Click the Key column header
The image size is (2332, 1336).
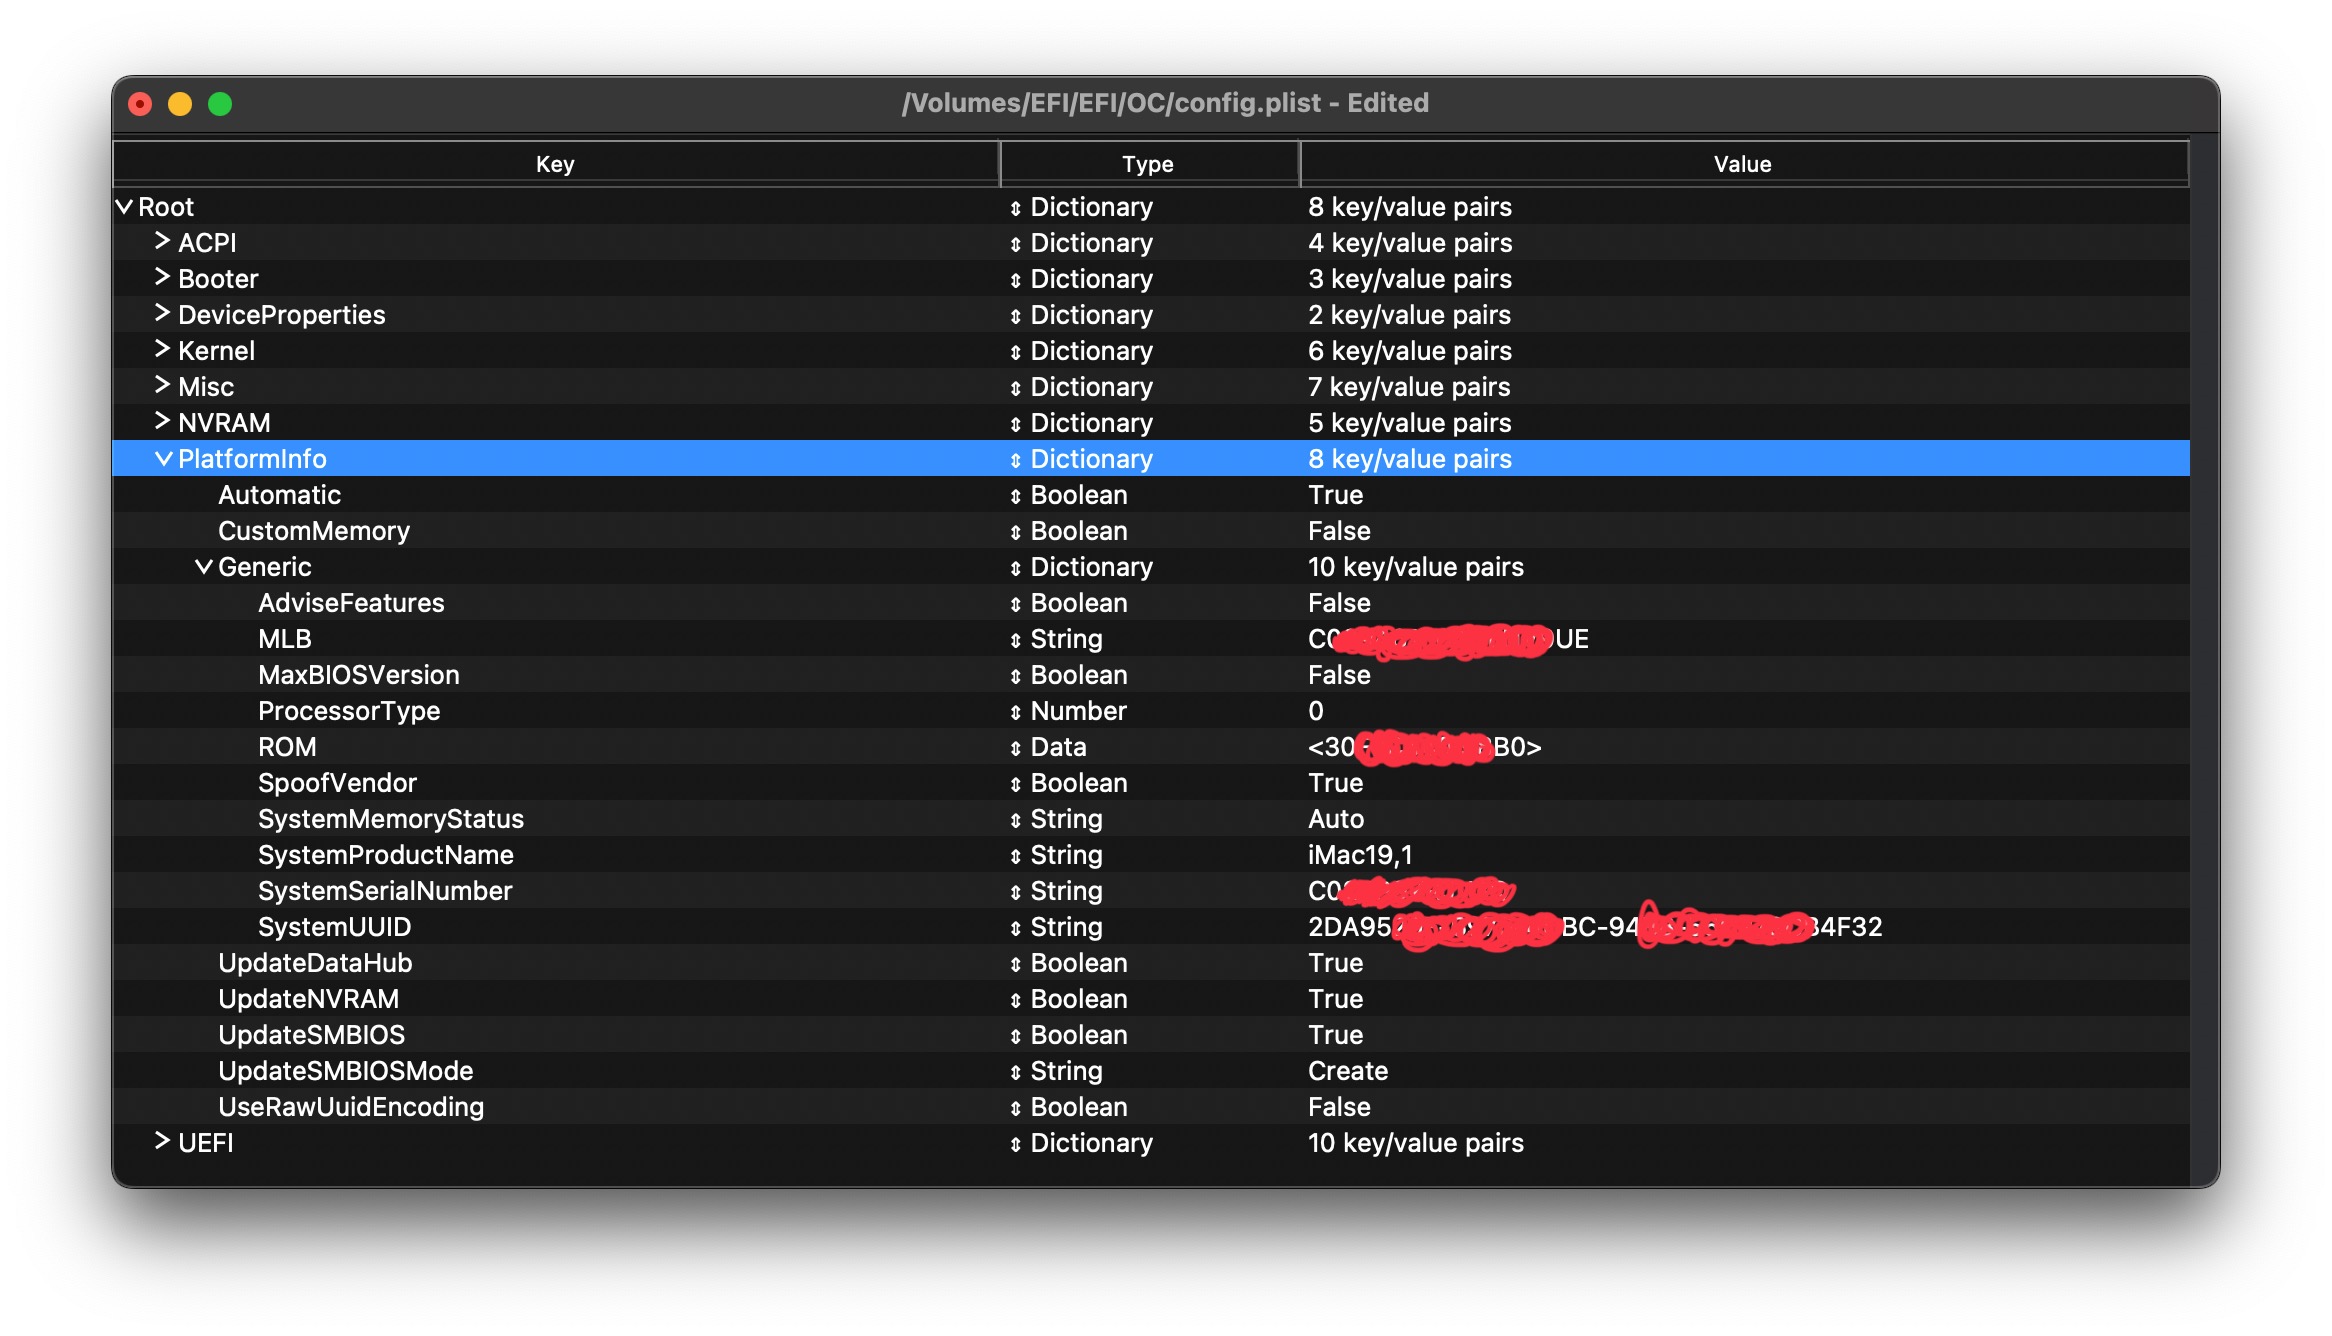coord(555,164)
